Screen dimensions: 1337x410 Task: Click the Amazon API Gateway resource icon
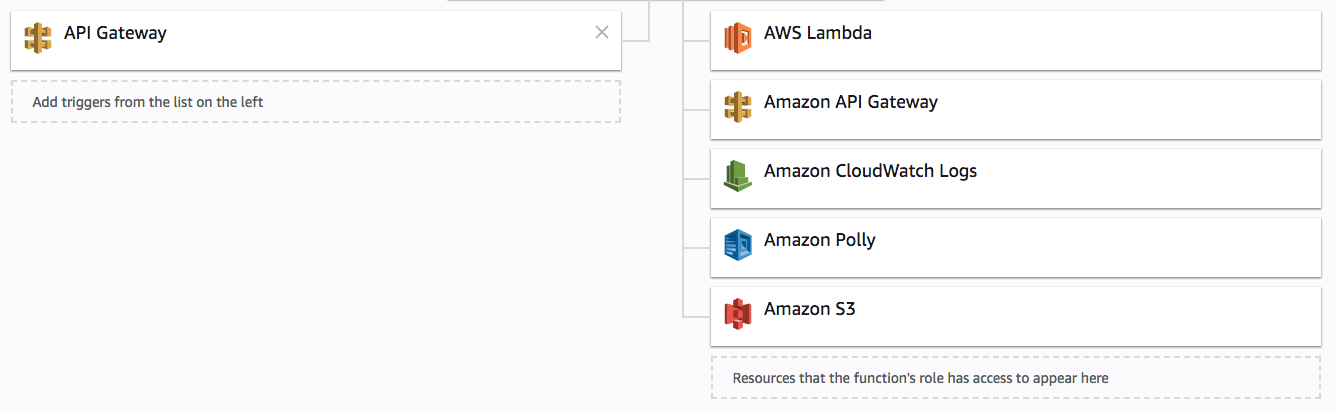tap(737, 107)
